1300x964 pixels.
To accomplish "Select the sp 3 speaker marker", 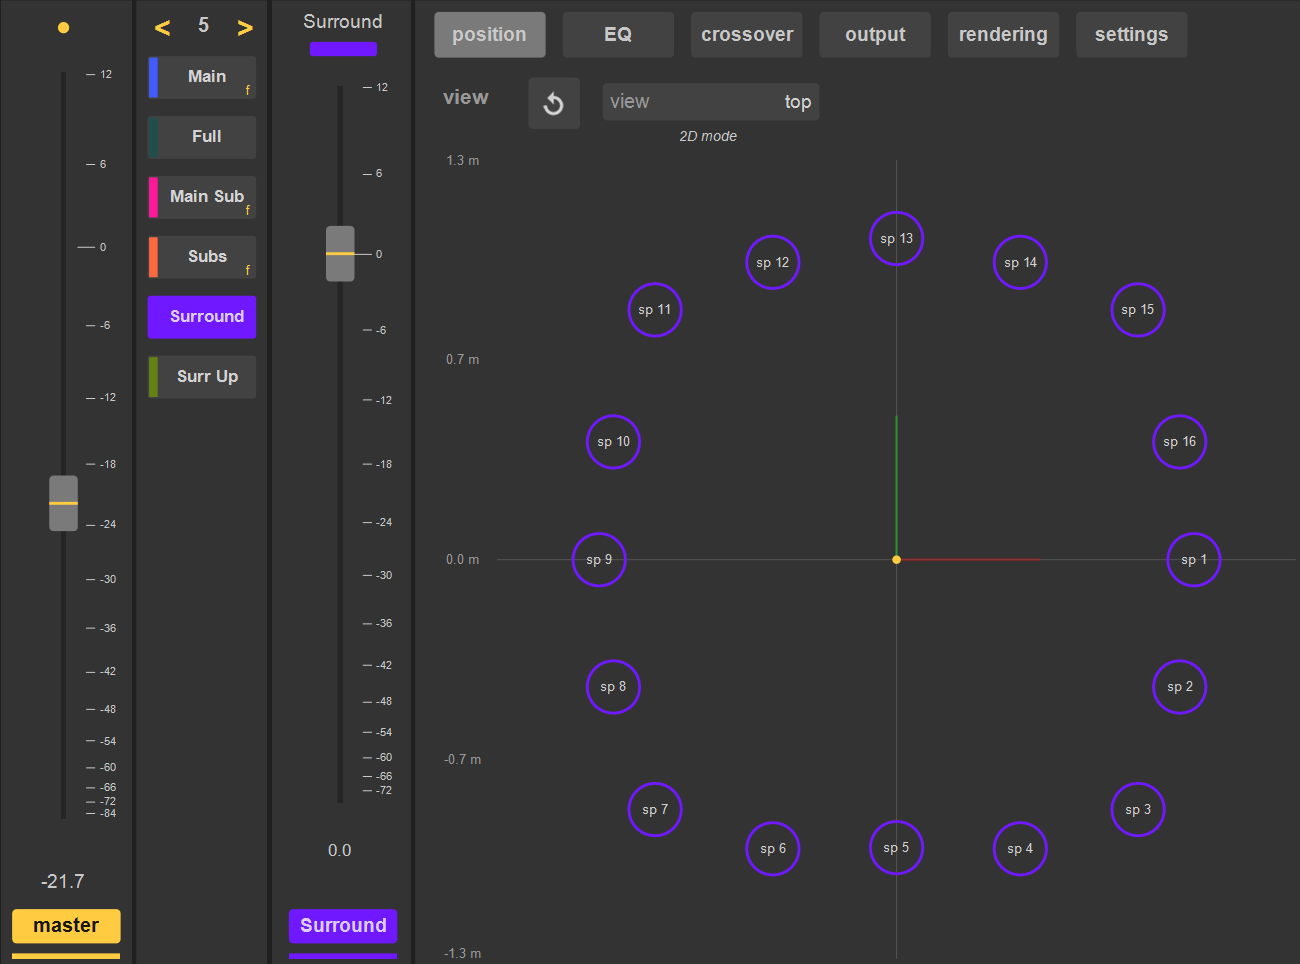I will pyautogui.click(x=1138, y=810).
